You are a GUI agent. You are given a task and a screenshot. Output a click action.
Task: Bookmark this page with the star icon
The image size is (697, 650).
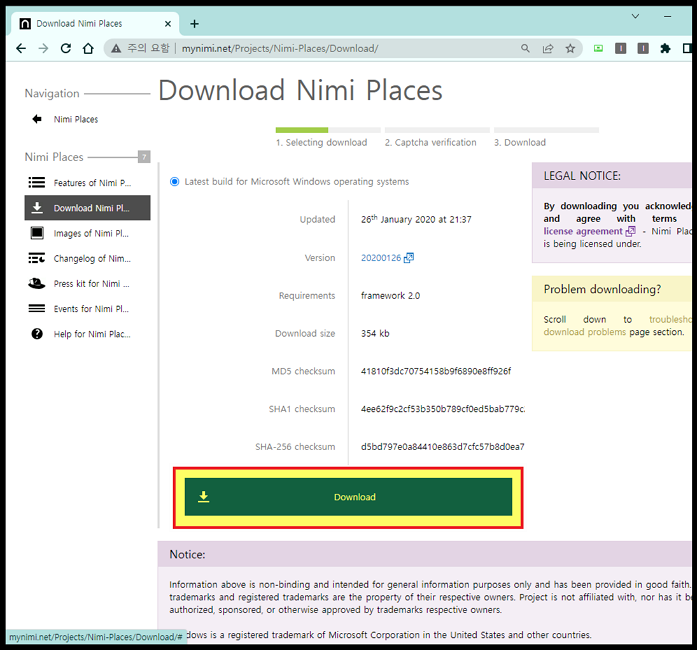coord(570,48)
